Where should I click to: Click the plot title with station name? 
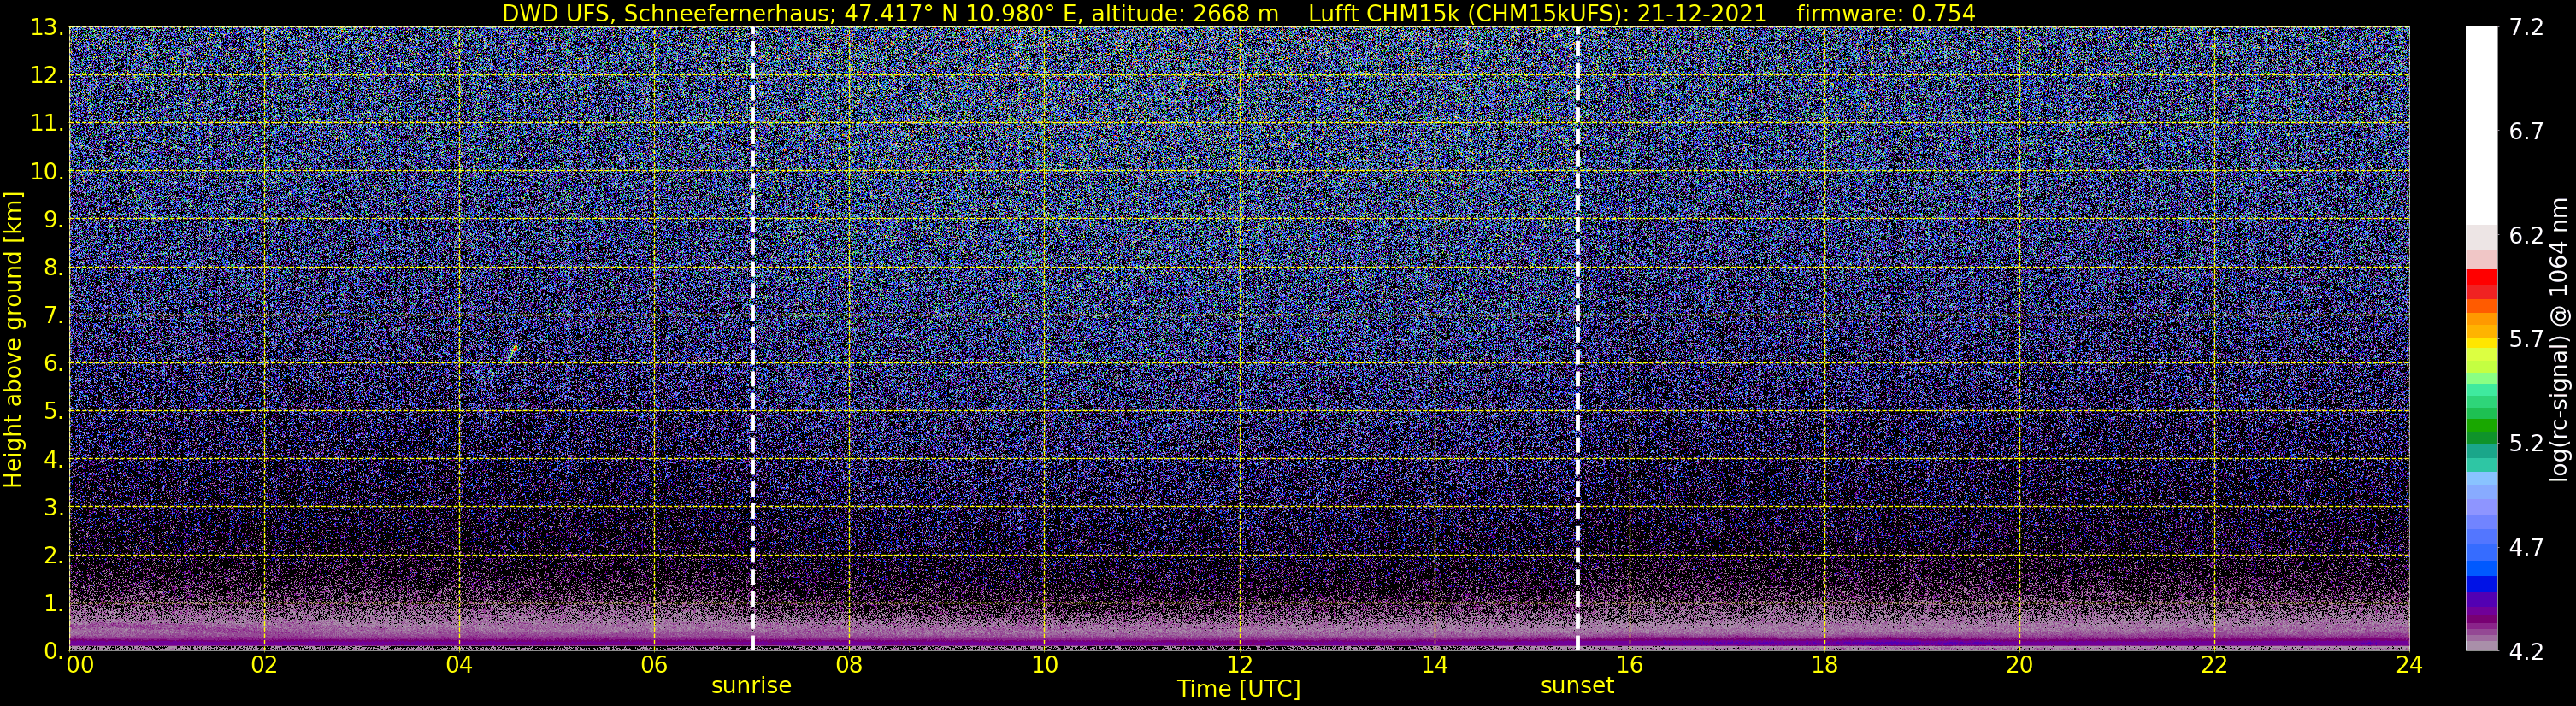coord(1238,13)
